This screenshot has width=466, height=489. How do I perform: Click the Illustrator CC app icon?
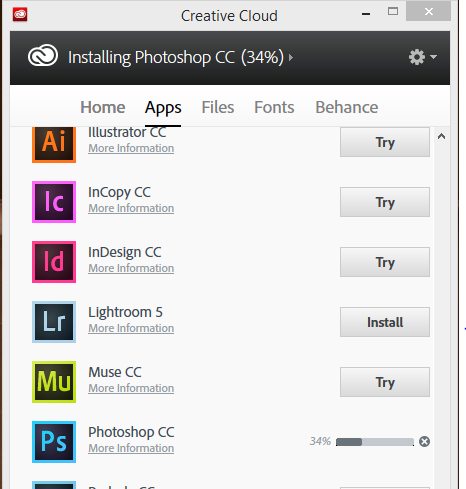[54, 145]
